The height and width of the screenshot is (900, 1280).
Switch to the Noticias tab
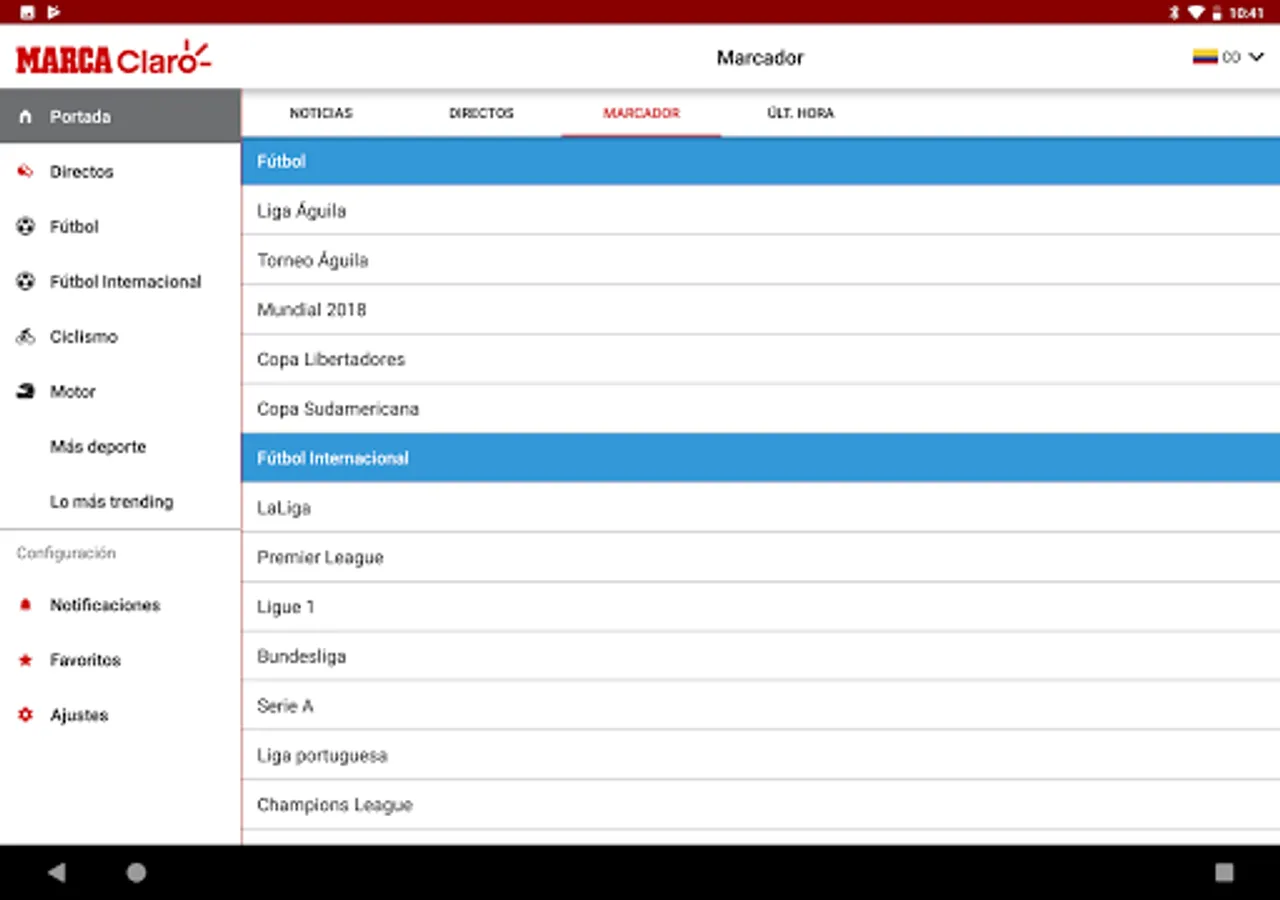[321, 113]
